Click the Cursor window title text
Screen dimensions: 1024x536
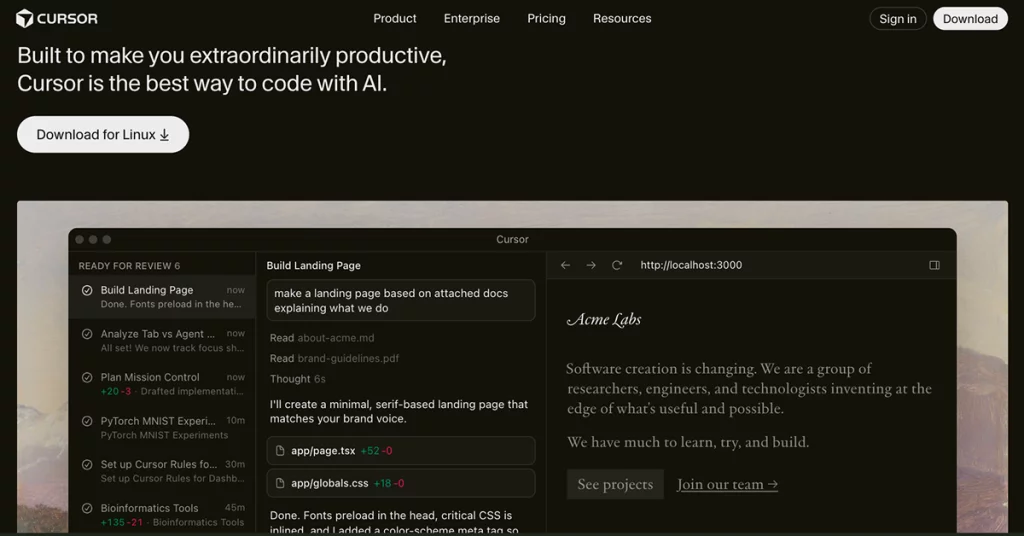pyautogui.click(x=513, y=240)
